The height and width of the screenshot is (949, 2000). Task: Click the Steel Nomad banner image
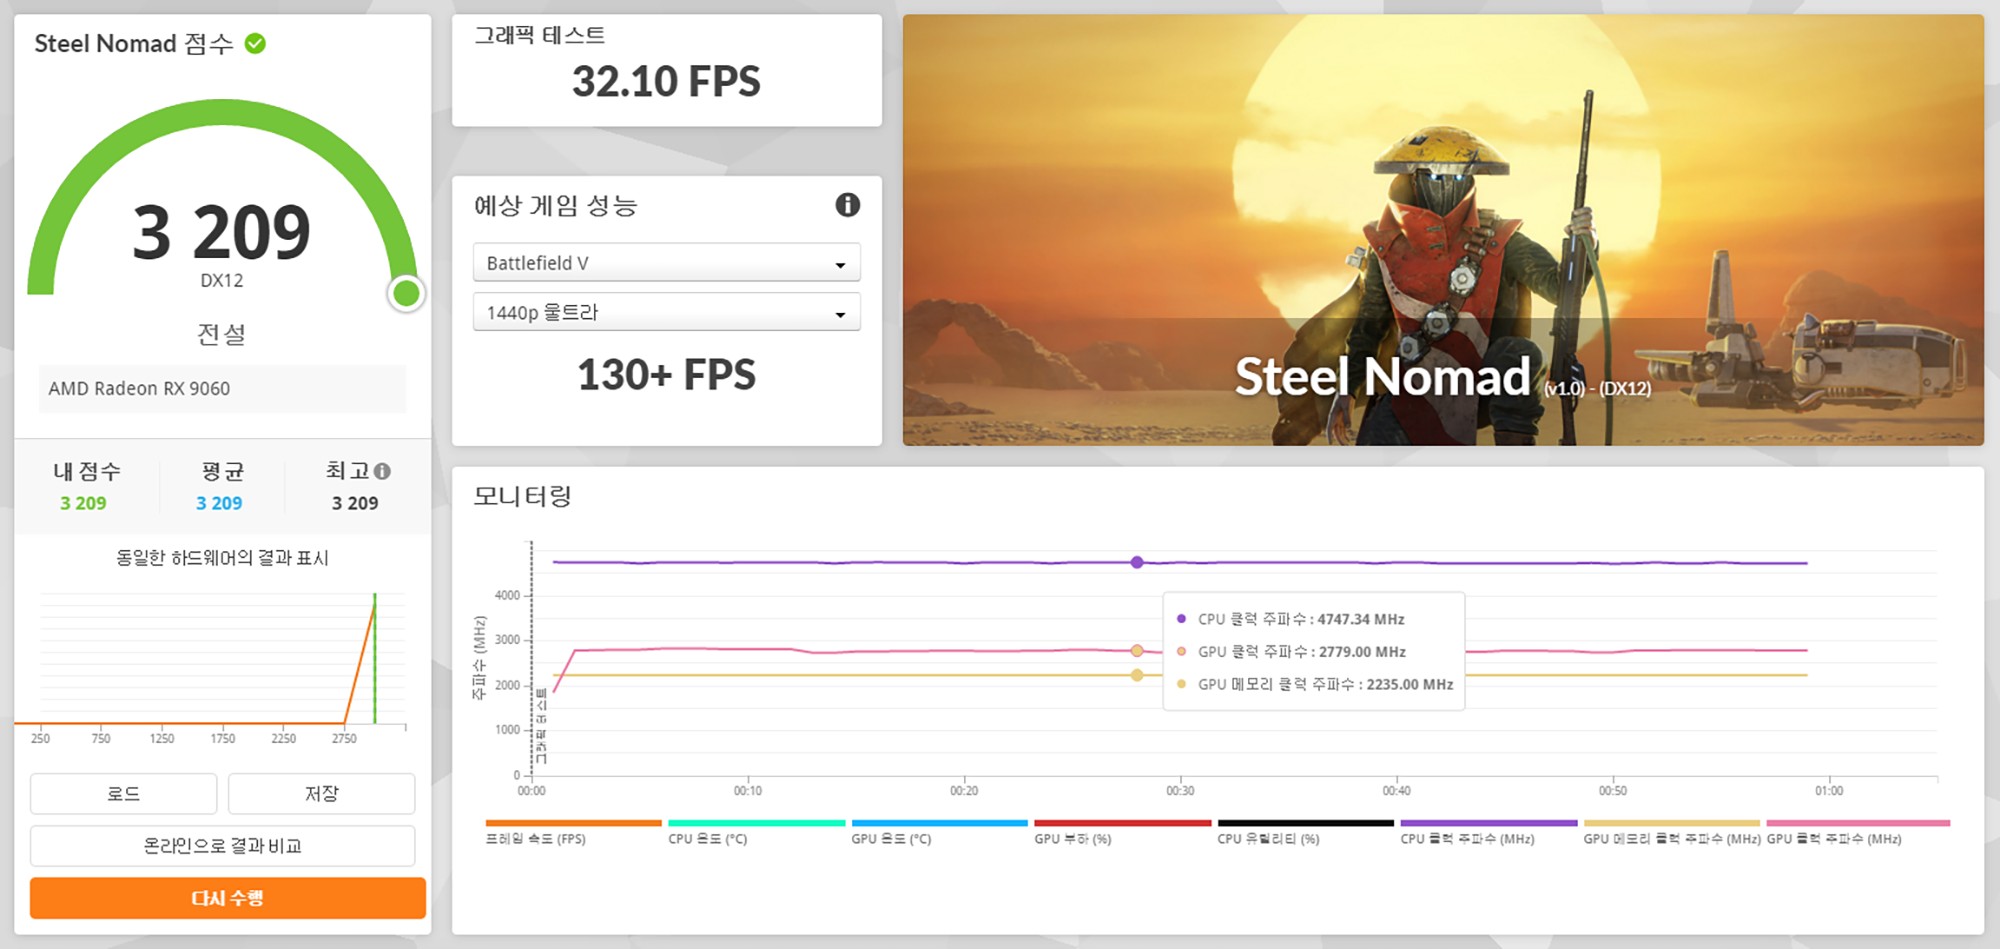click(x=1443, y=230)
